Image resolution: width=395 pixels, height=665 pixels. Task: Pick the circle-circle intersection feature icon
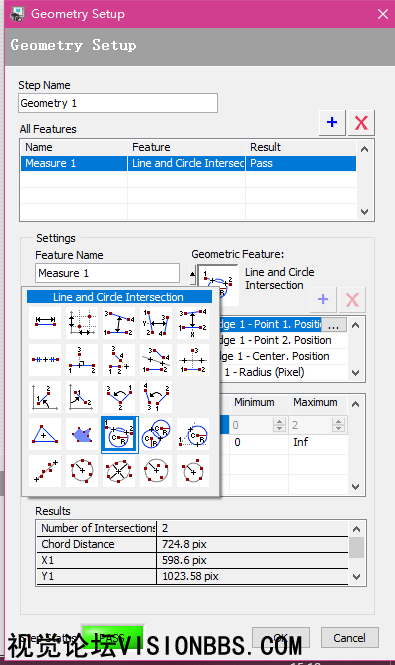coord(156,434)
